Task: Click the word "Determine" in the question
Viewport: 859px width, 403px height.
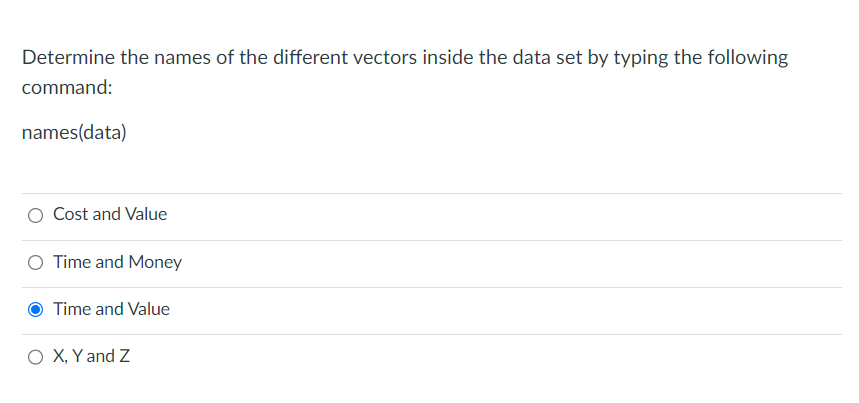Action: (68, 58)
